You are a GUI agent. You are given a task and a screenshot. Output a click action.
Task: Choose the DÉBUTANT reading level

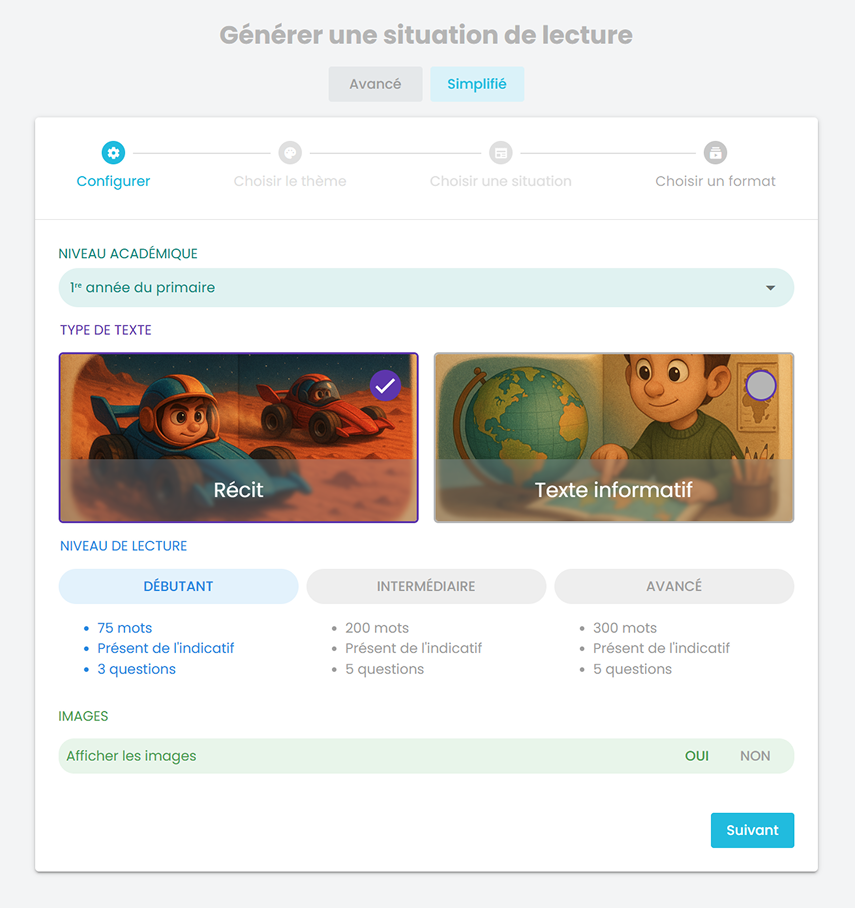click(x=178, y=586)
